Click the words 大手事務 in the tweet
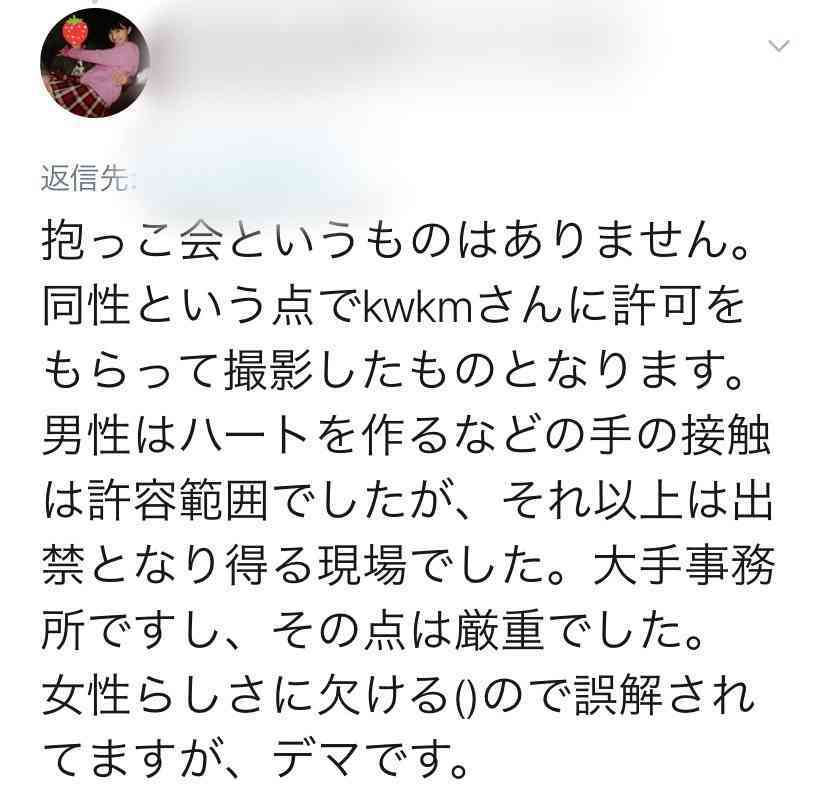The image size is (828, 793). pyautogui.click(x=684, y=565)
